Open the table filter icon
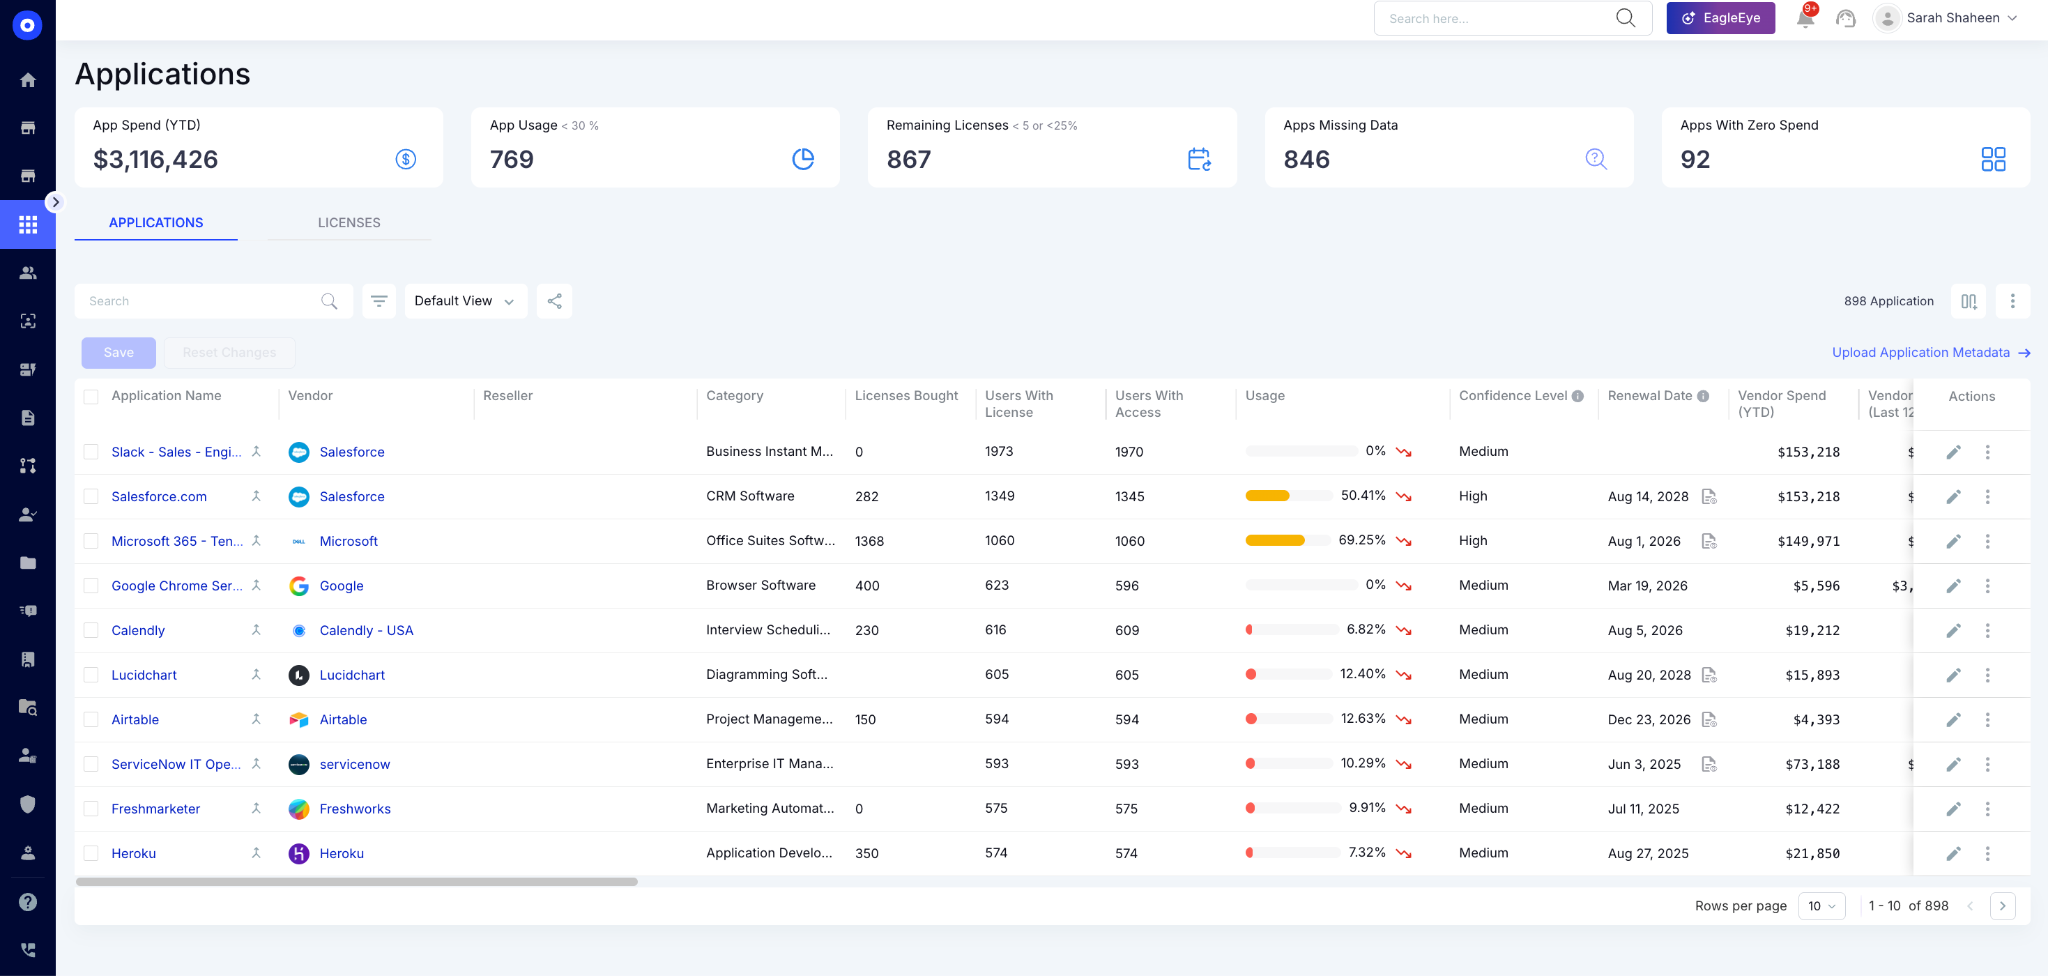 (379, 301)
